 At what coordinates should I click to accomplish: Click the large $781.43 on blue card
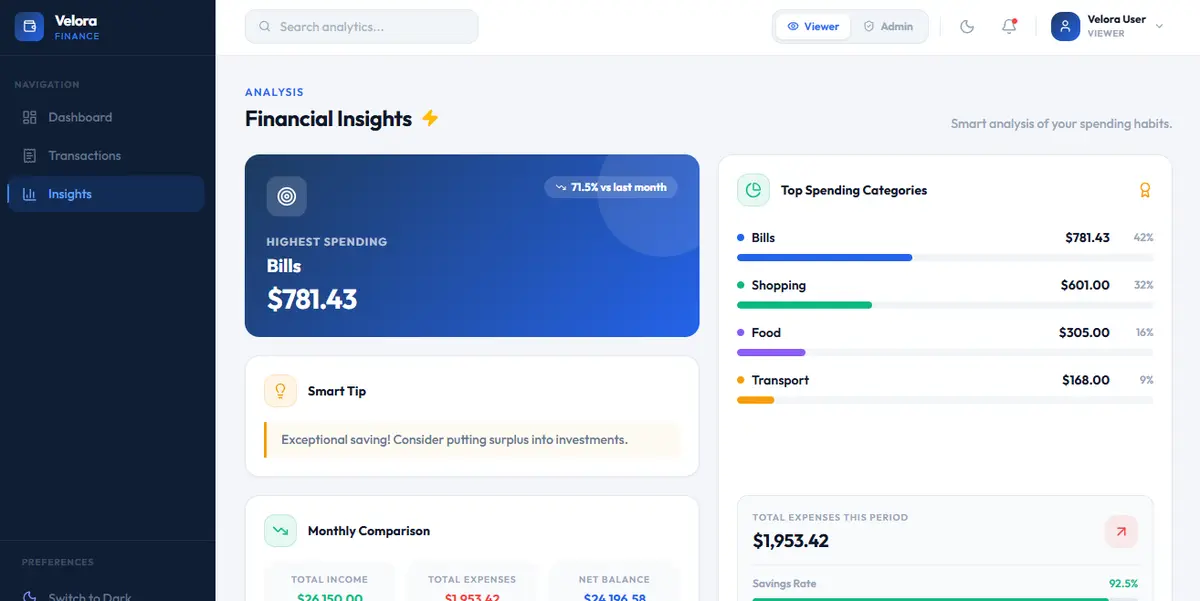(x=312, y=299)
